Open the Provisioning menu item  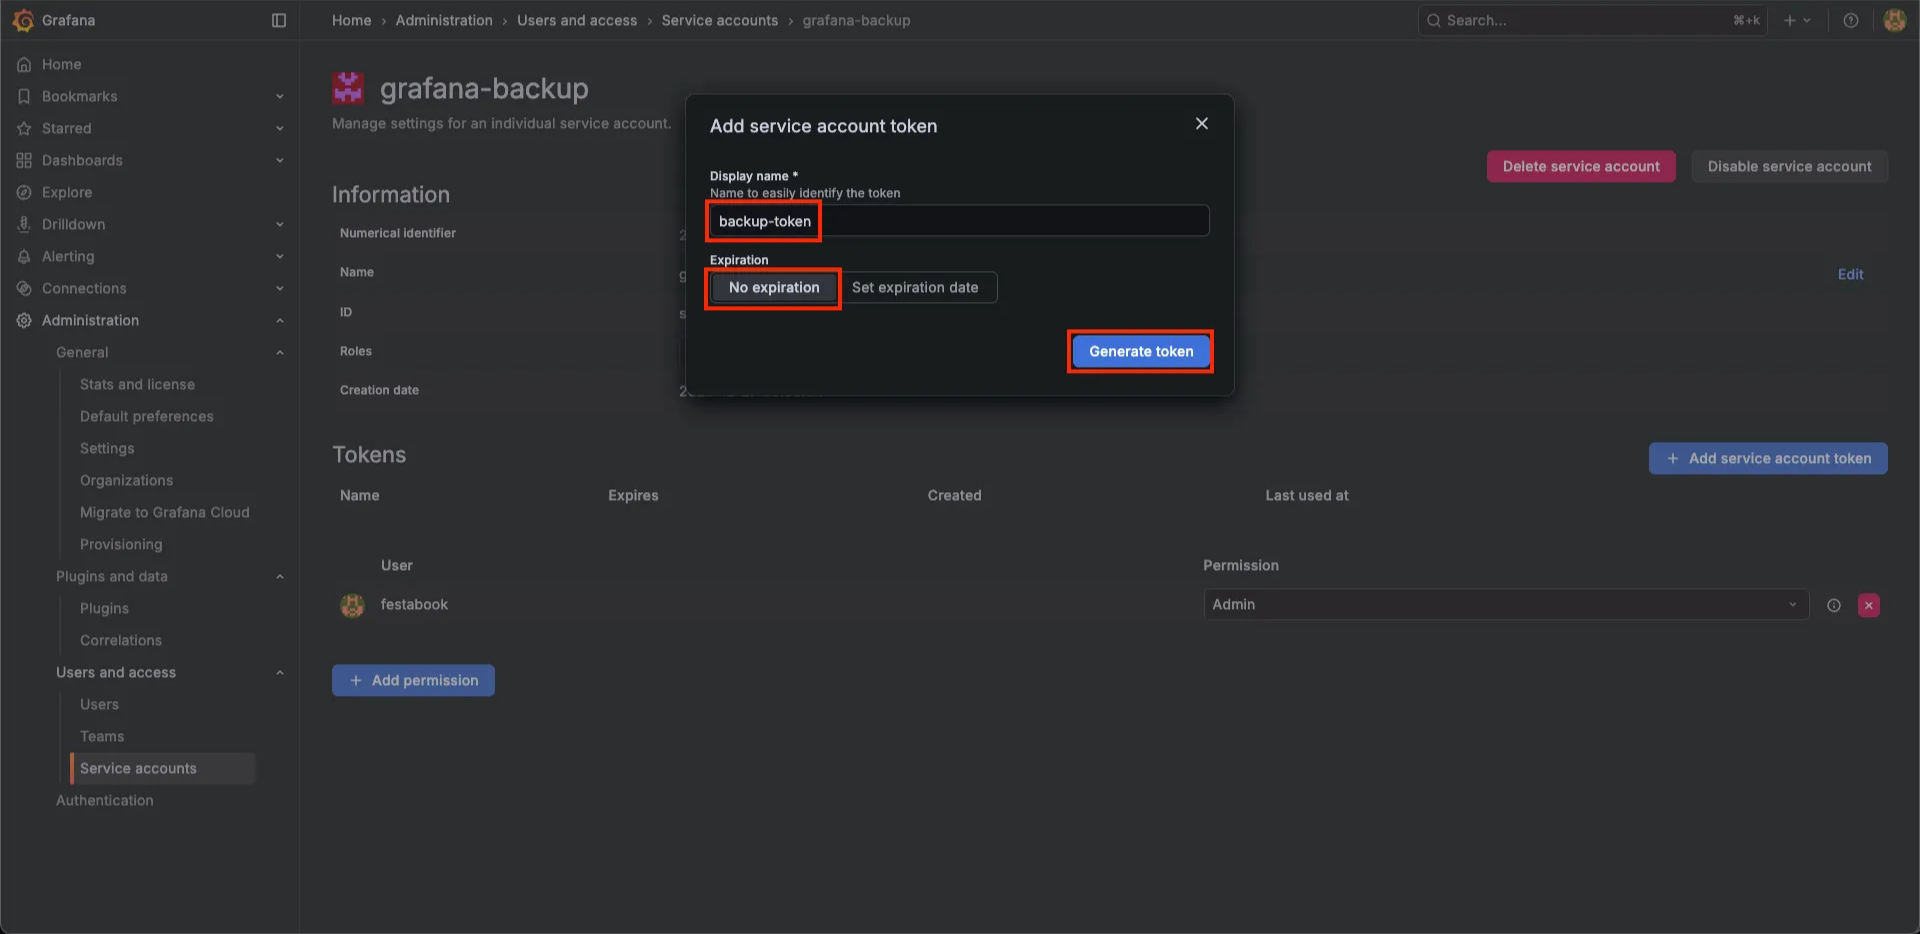tap(121, 544)
